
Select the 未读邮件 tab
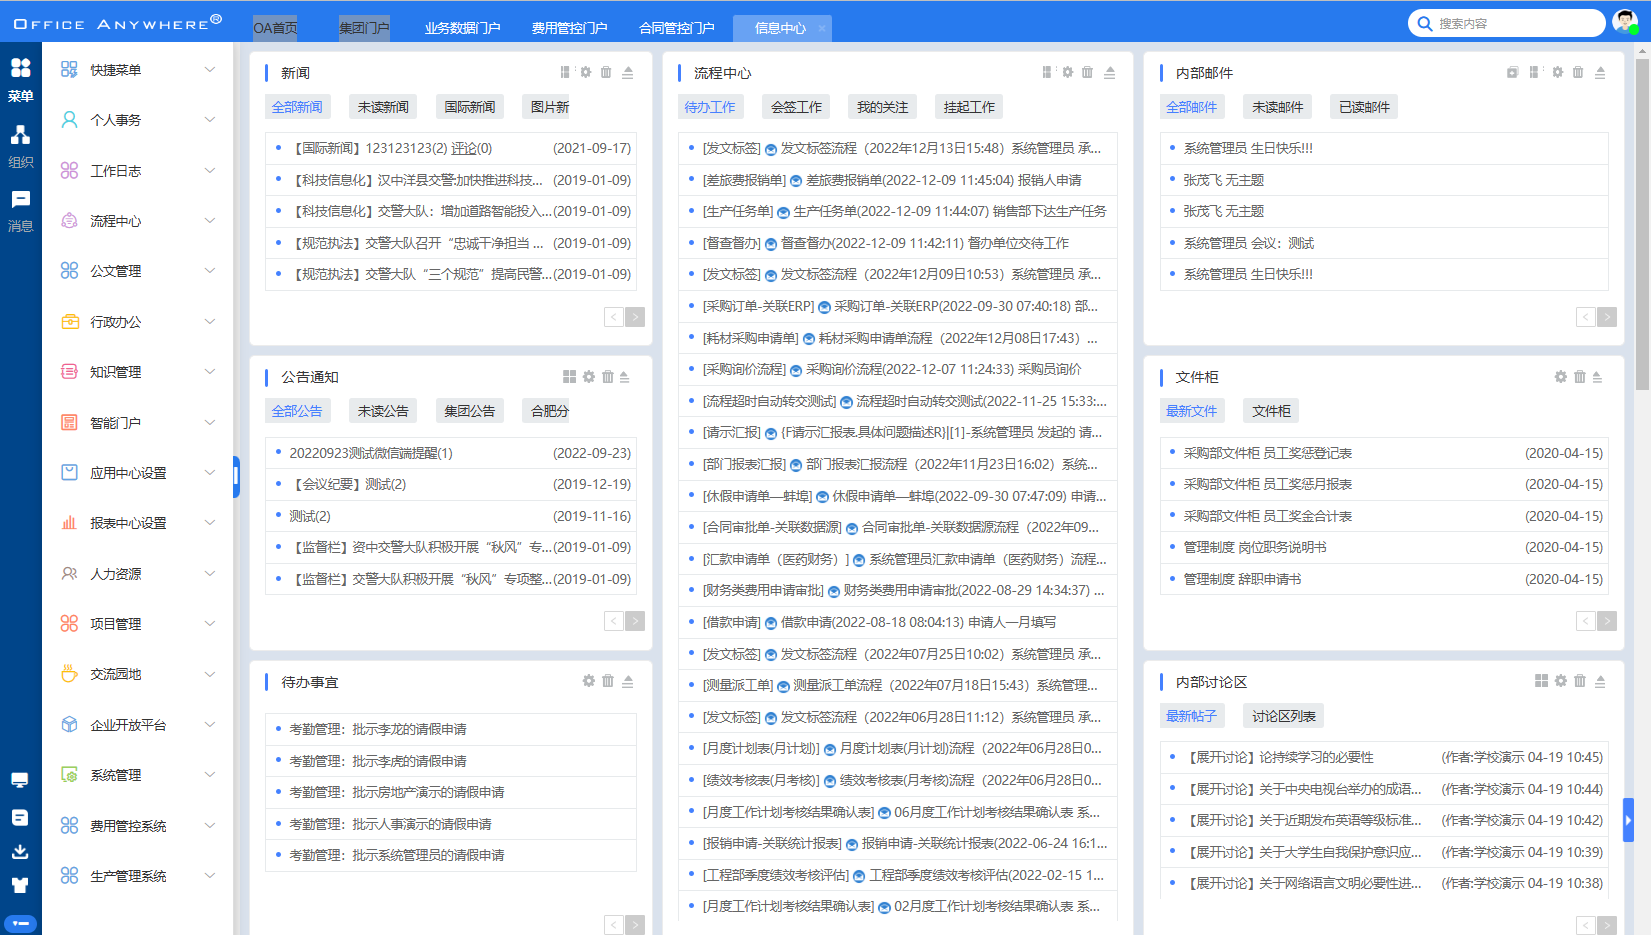point(1277,107)
